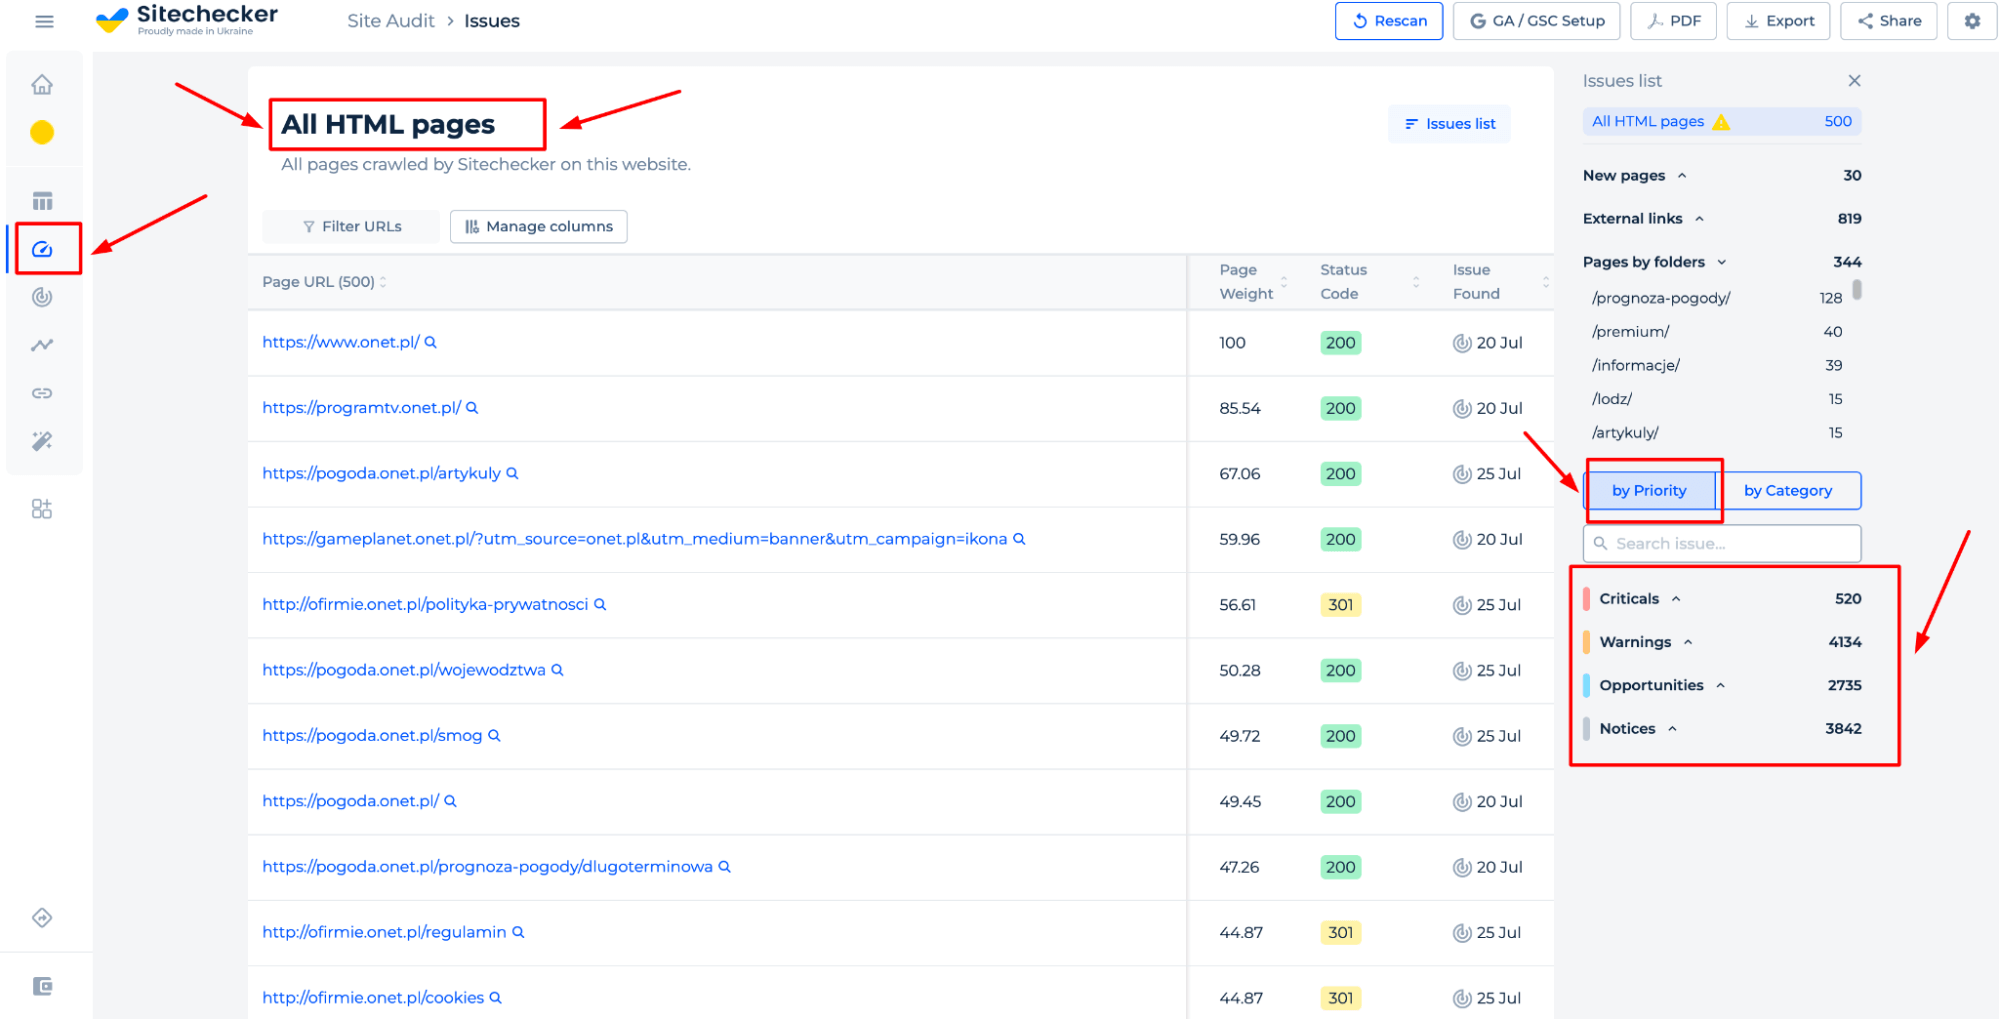Open the Site Monitoring radar sidebar icon

[42, 297]
